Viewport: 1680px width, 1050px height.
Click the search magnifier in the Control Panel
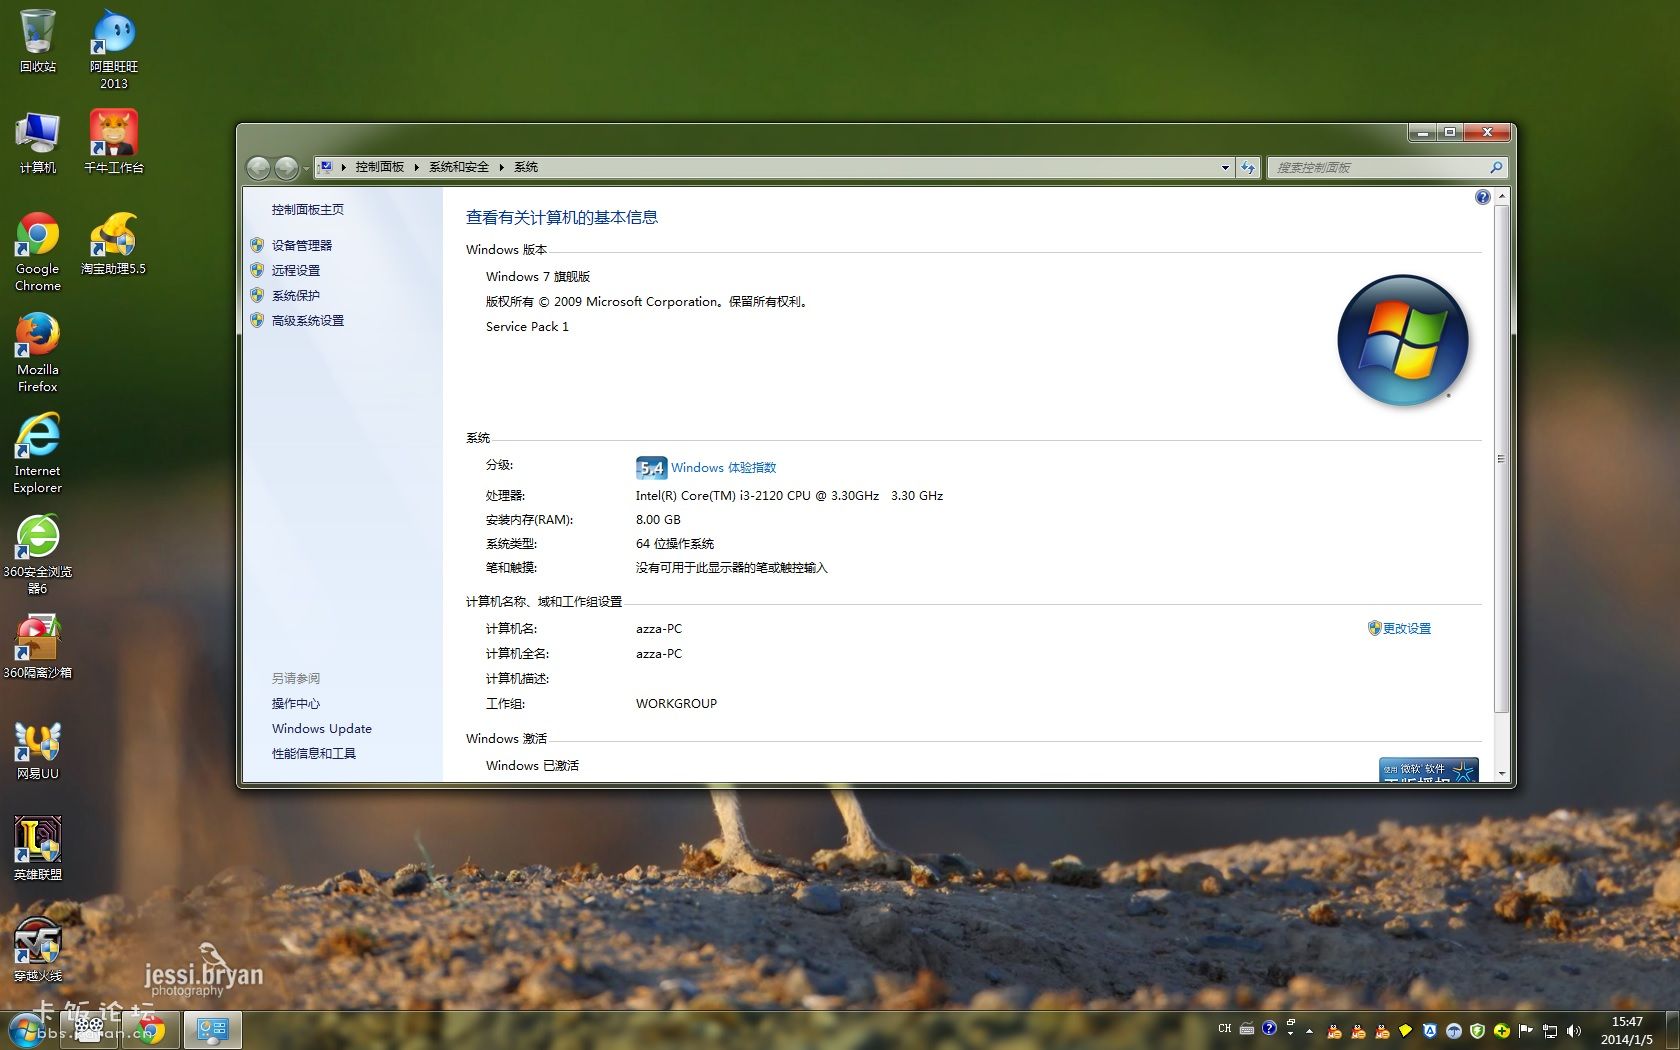1496,167
